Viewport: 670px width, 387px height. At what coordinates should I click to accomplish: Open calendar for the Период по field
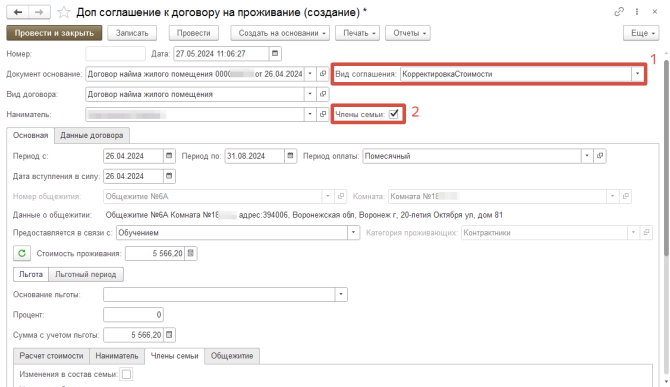(x=291, y=156)
